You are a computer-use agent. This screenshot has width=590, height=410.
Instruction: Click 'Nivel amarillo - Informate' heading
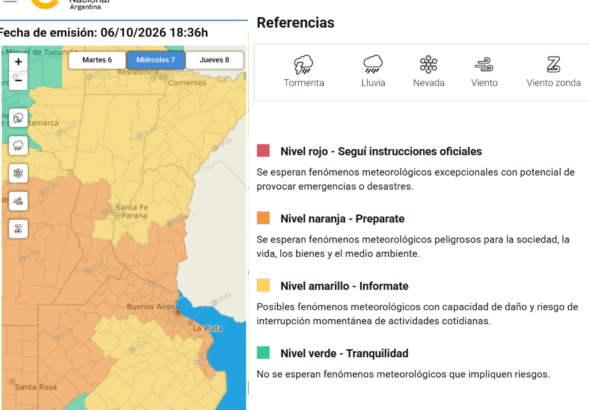point(344,286)
